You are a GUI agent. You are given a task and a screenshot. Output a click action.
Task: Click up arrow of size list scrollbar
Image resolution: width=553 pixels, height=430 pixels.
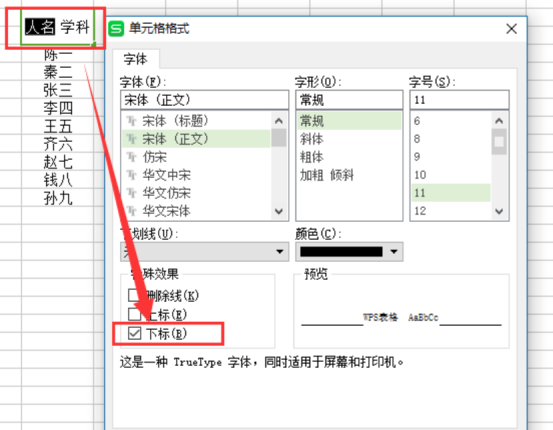(x=499, y=121)
